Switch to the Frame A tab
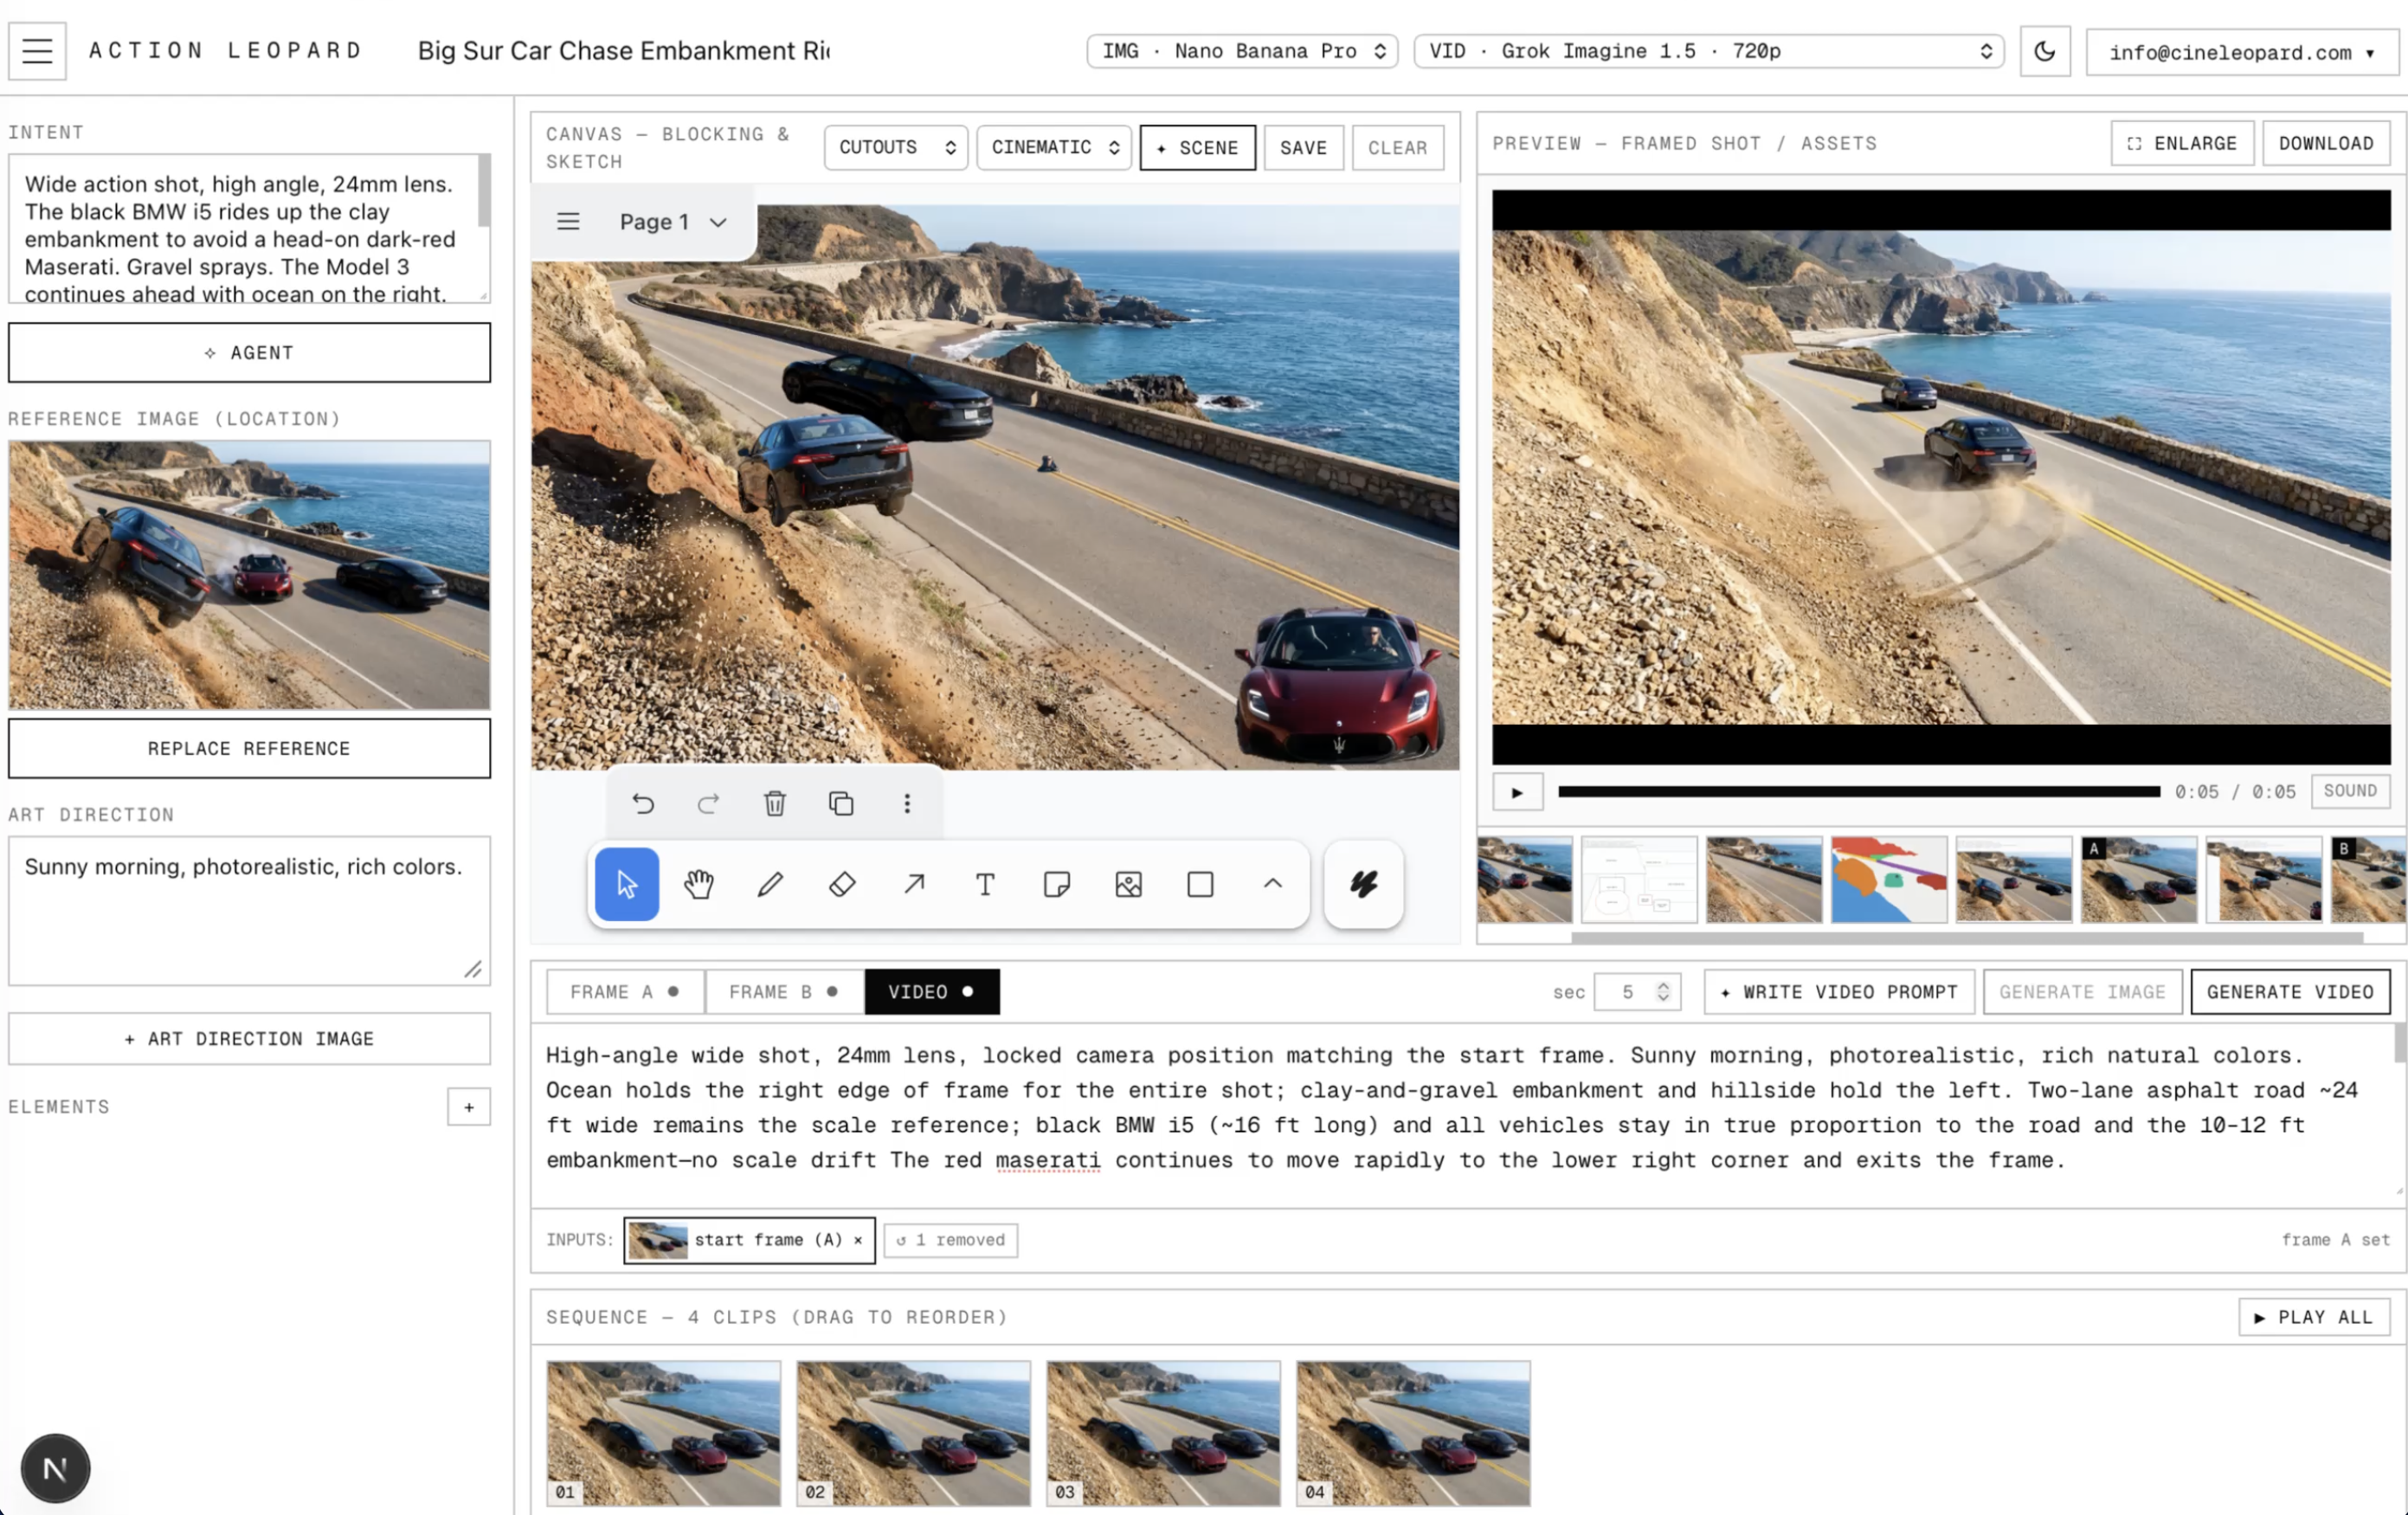The width and height of the screenshot is (2408, 1515). [625, 992]
